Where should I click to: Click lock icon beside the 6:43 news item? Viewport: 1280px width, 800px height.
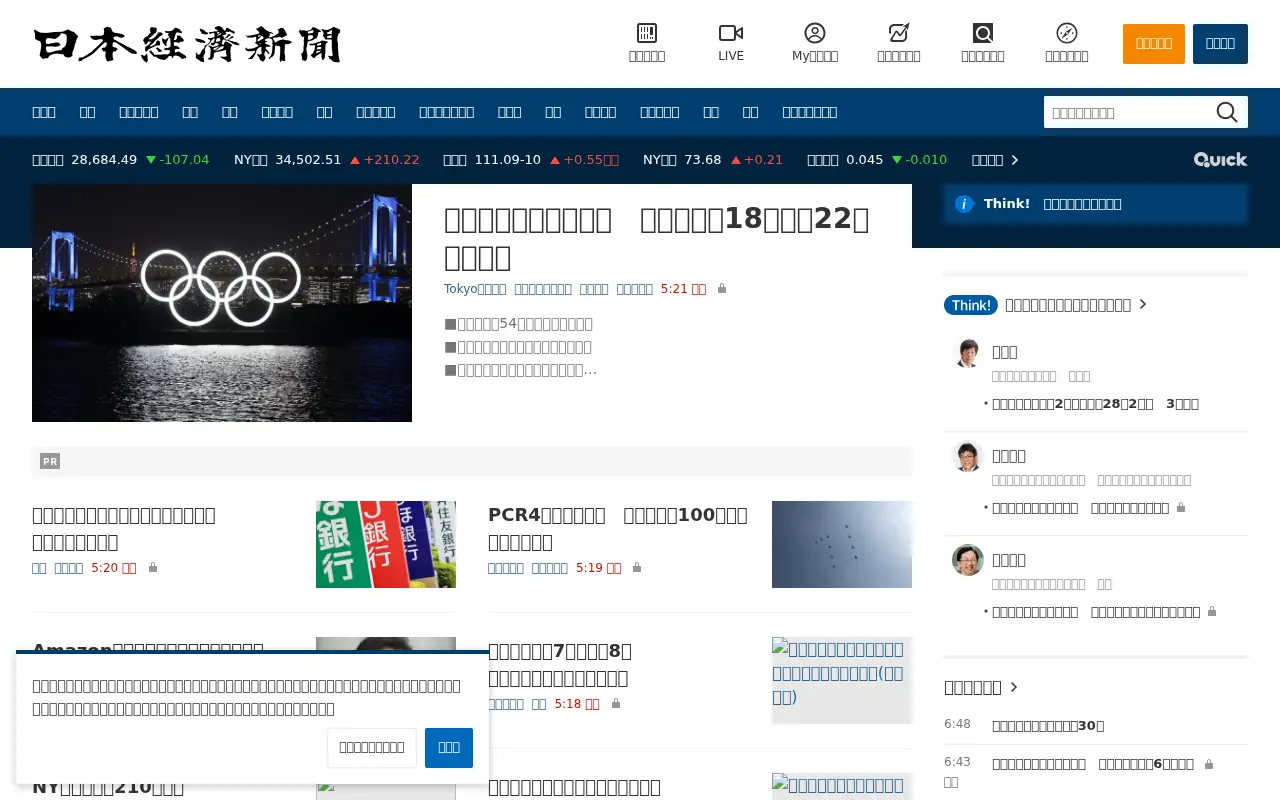[1209, 764]
